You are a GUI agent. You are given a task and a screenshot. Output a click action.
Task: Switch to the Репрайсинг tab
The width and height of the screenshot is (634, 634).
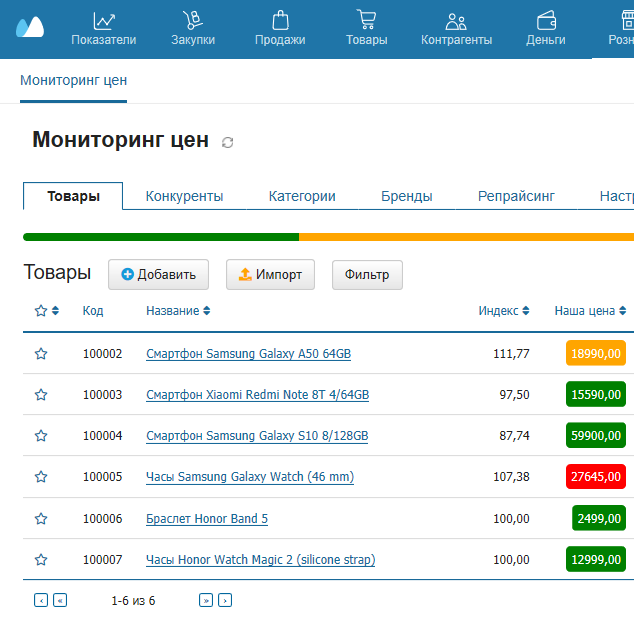(516, 196)
